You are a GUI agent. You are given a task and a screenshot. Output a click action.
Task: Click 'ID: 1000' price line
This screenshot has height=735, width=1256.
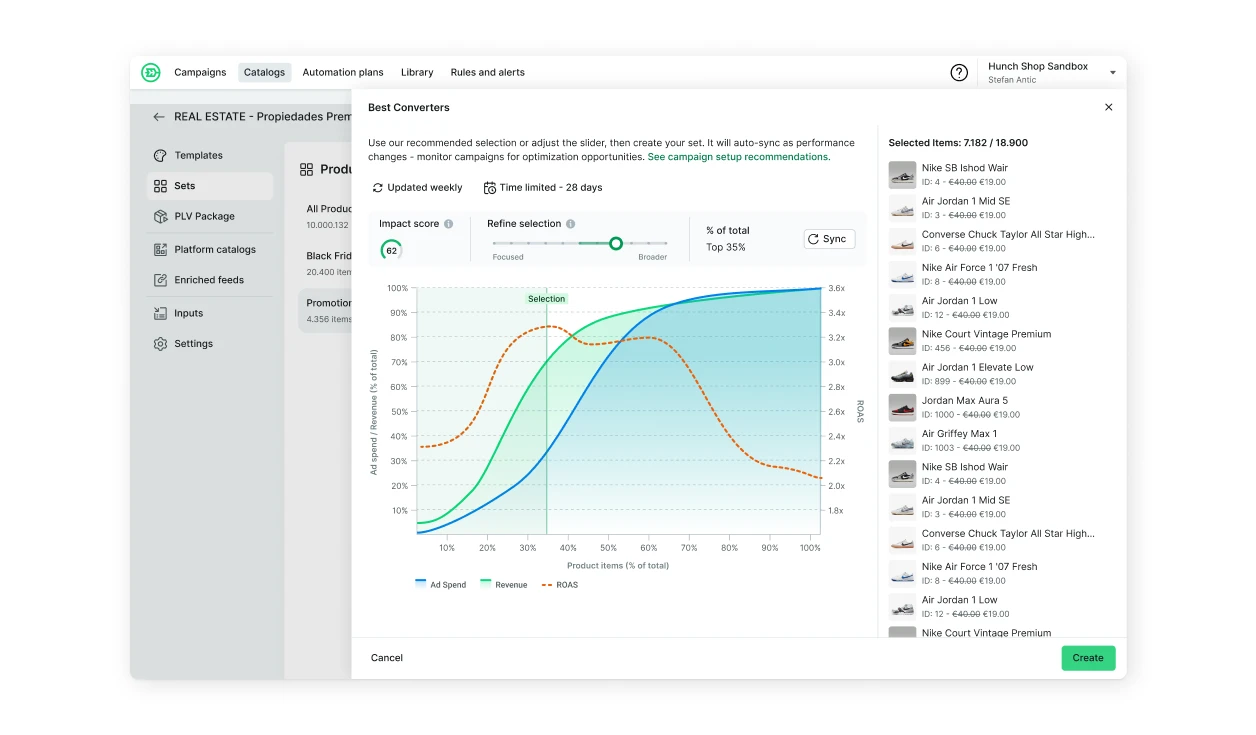pos(971,415)
